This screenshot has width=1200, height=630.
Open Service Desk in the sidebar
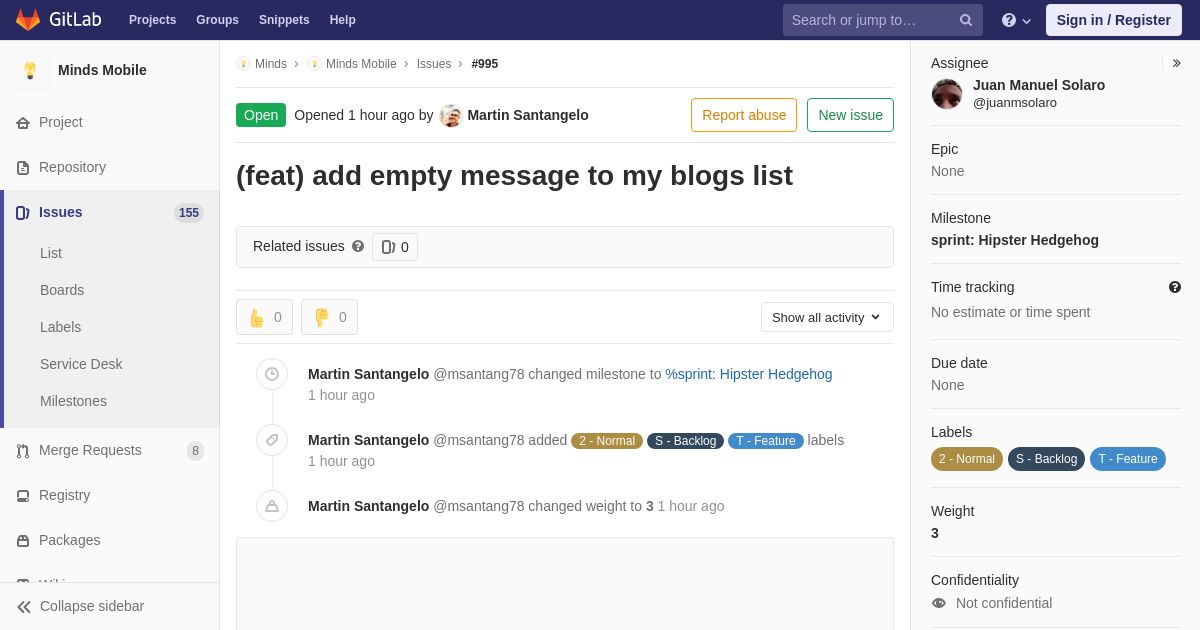(x=81, y=364)
